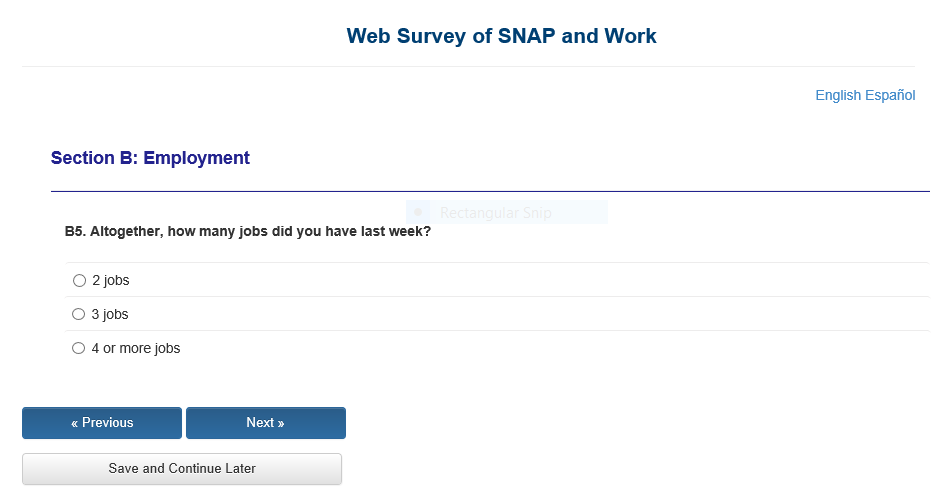Click the Web Survey of SNAP and Work title
The image size is (940, 499).
click(501, 37)
